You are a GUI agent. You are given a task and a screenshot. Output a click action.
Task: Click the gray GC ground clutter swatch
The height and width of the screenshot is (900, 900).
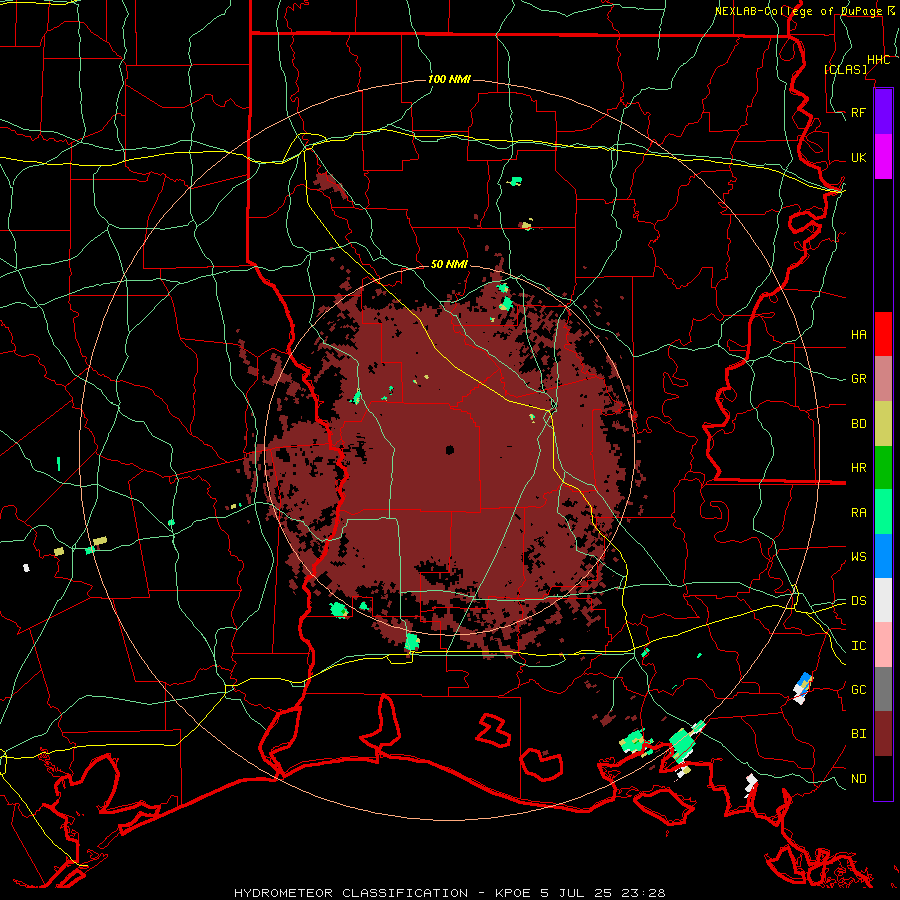point(883,689)
